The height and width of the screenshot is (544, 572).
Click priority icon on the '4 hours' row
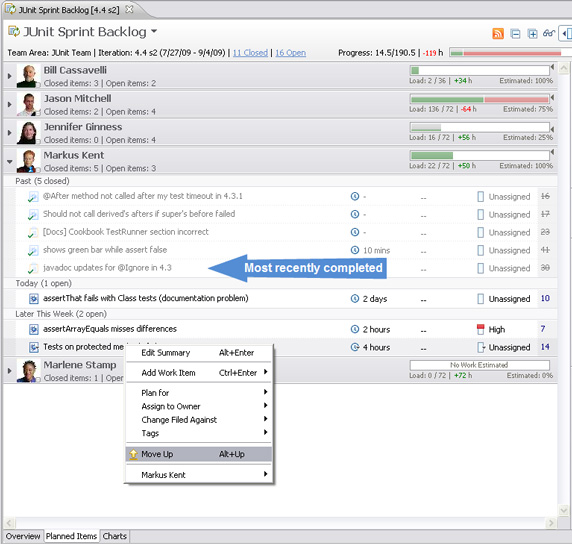pos(481,347)
